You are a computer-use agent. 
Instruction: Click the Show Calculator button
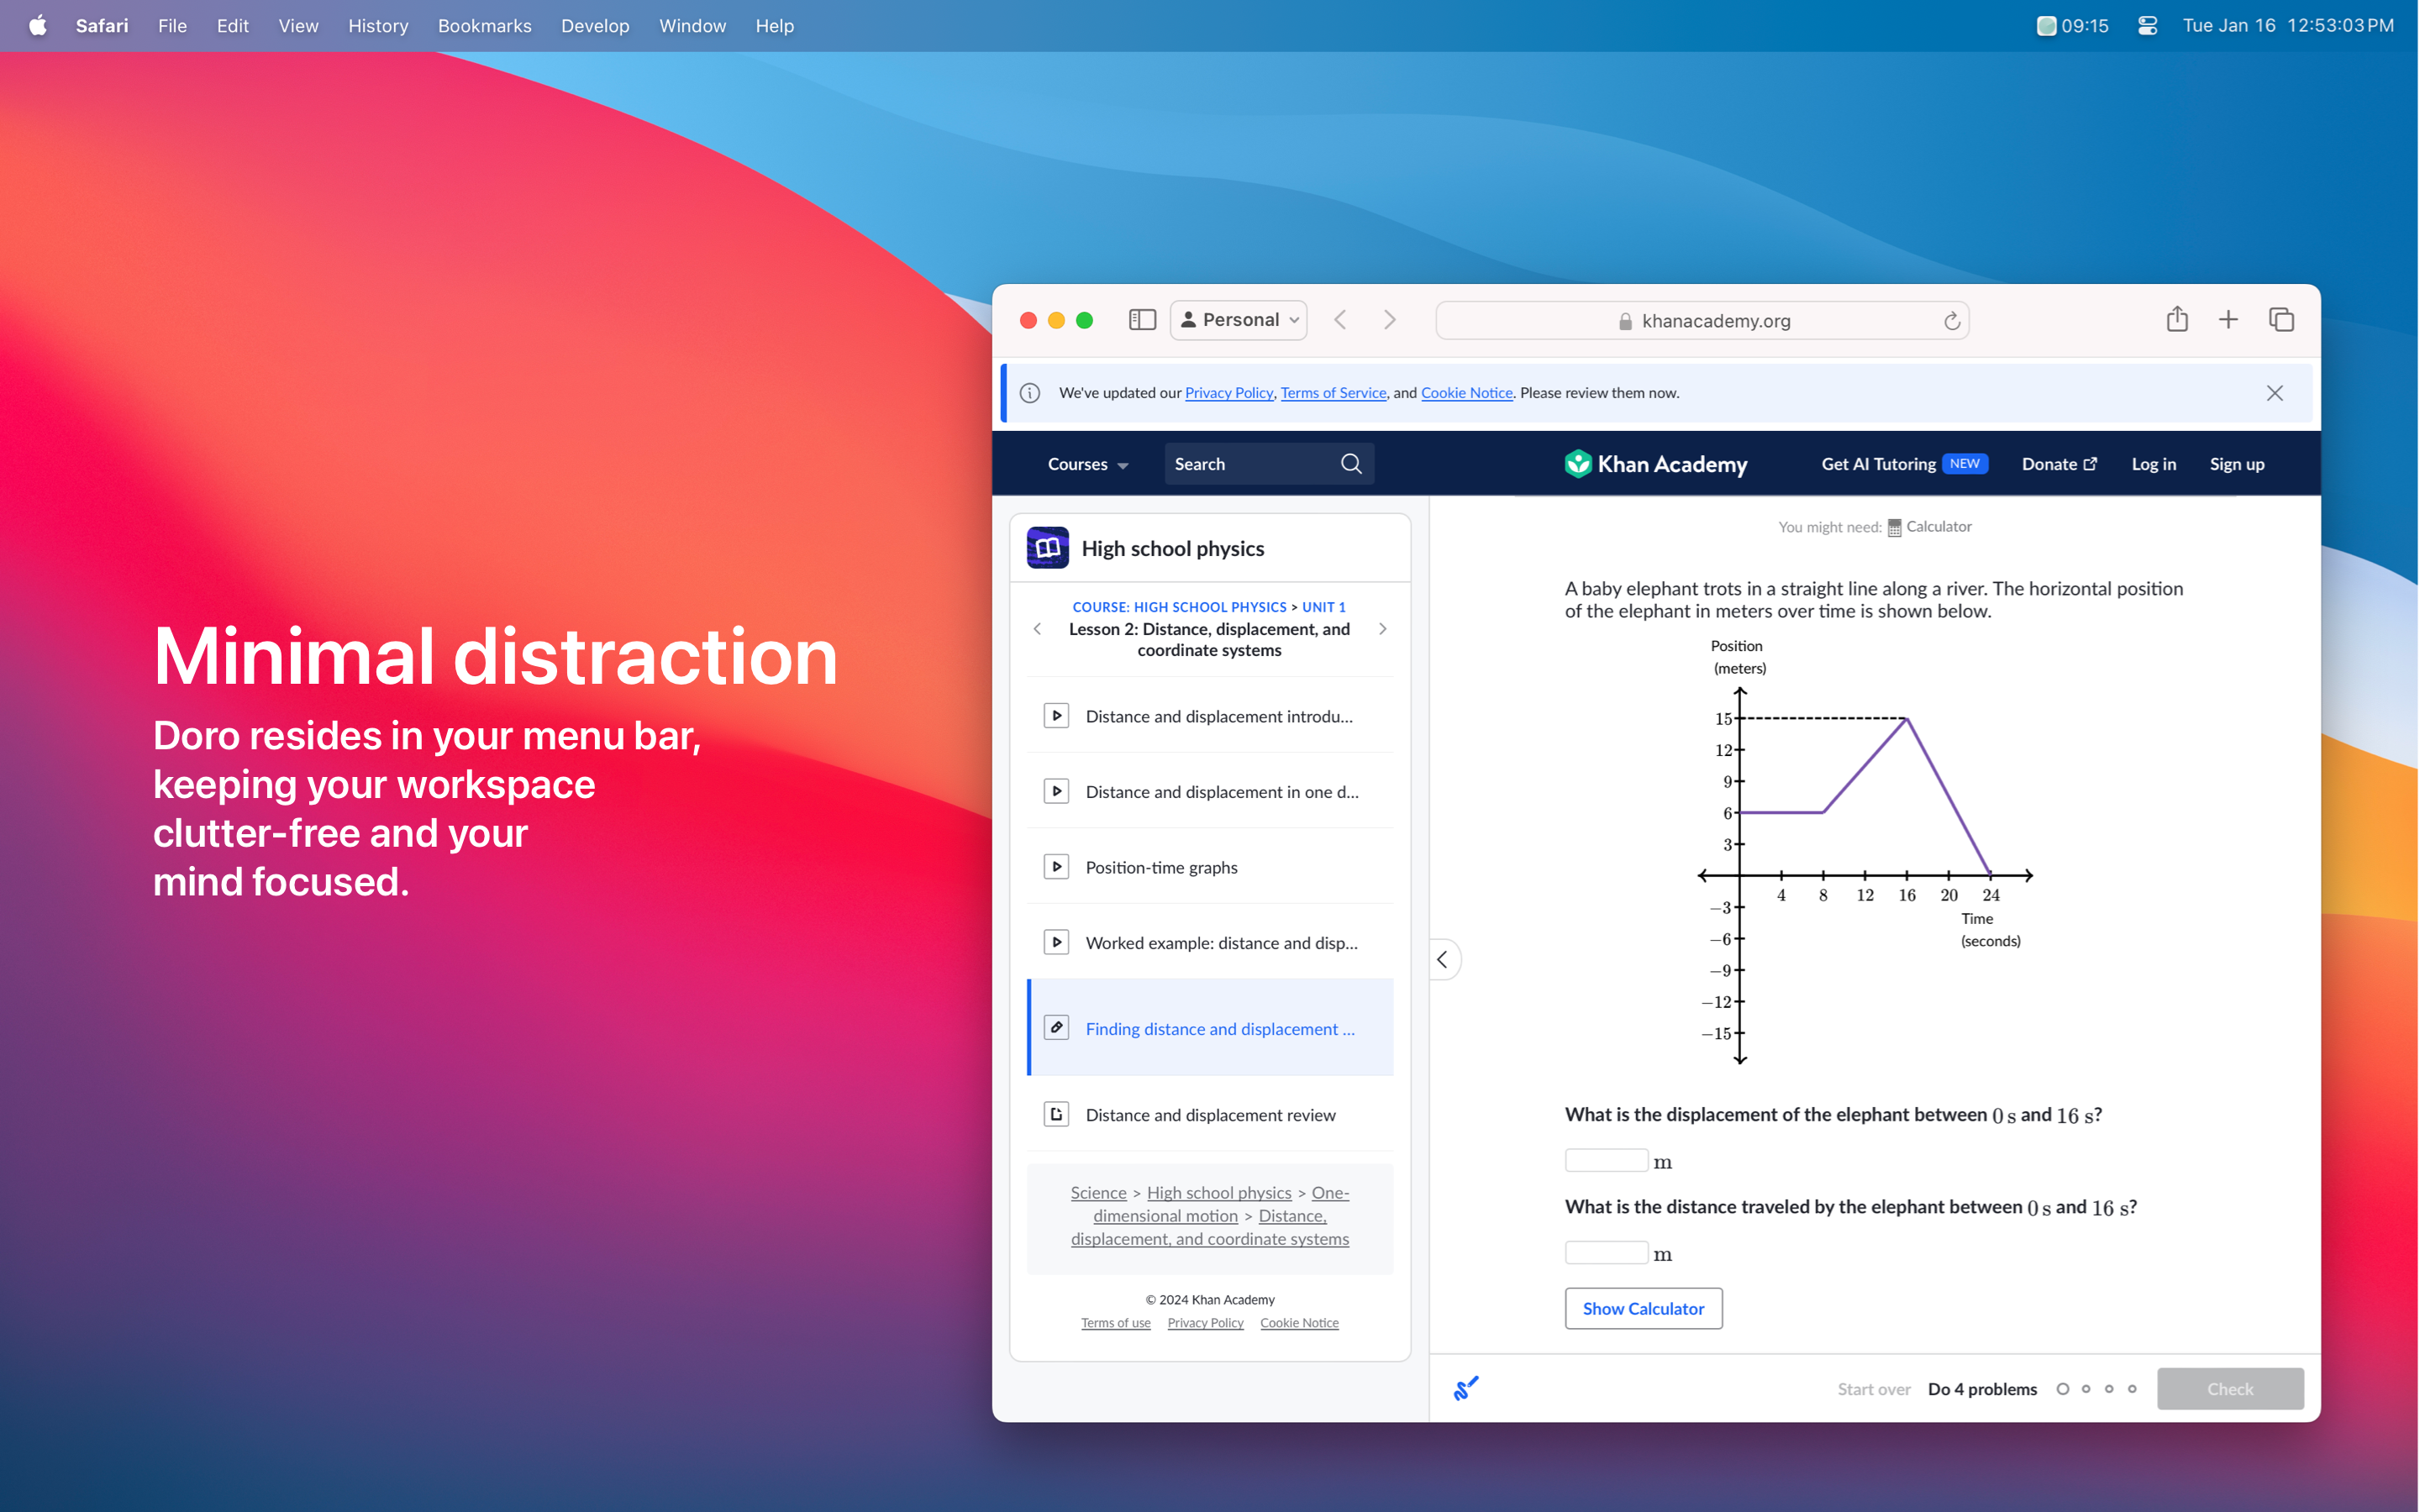[x=1643, y=1308]
